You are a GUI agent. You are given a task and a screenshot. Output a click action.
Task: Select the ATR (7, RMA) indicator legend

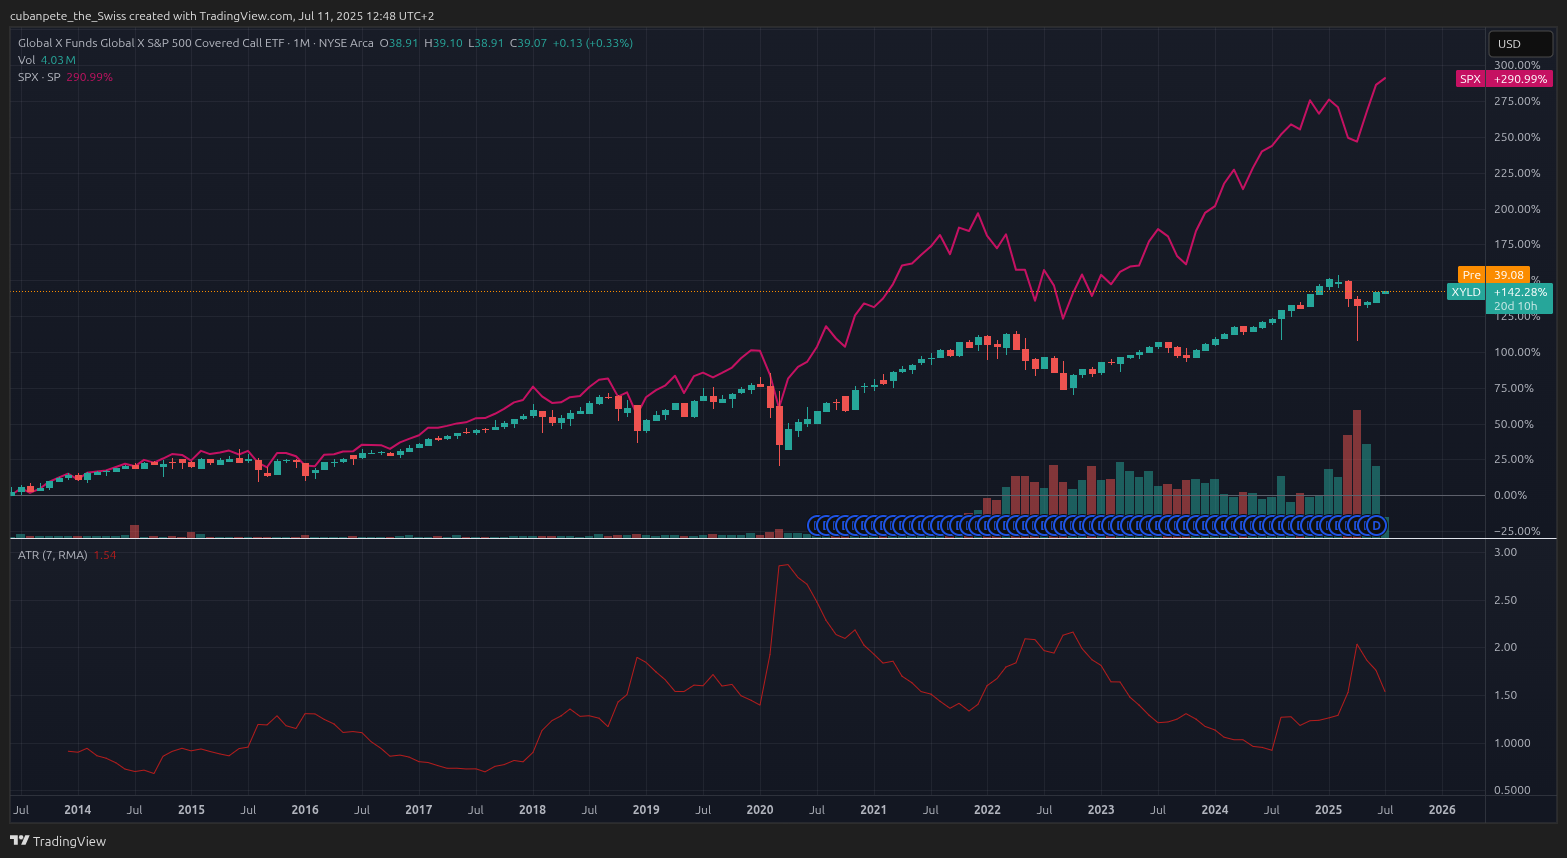53,555
